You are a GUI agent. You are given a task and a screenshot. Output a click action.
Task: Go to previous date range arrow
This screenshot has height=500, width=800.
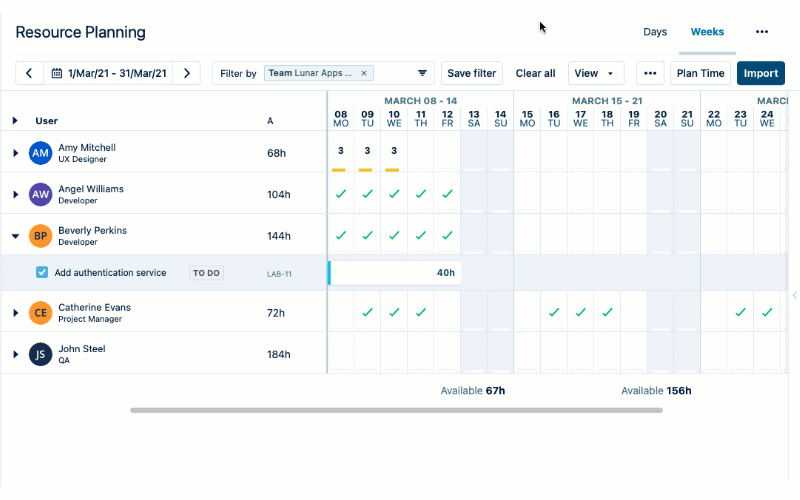tap(29, 73)
